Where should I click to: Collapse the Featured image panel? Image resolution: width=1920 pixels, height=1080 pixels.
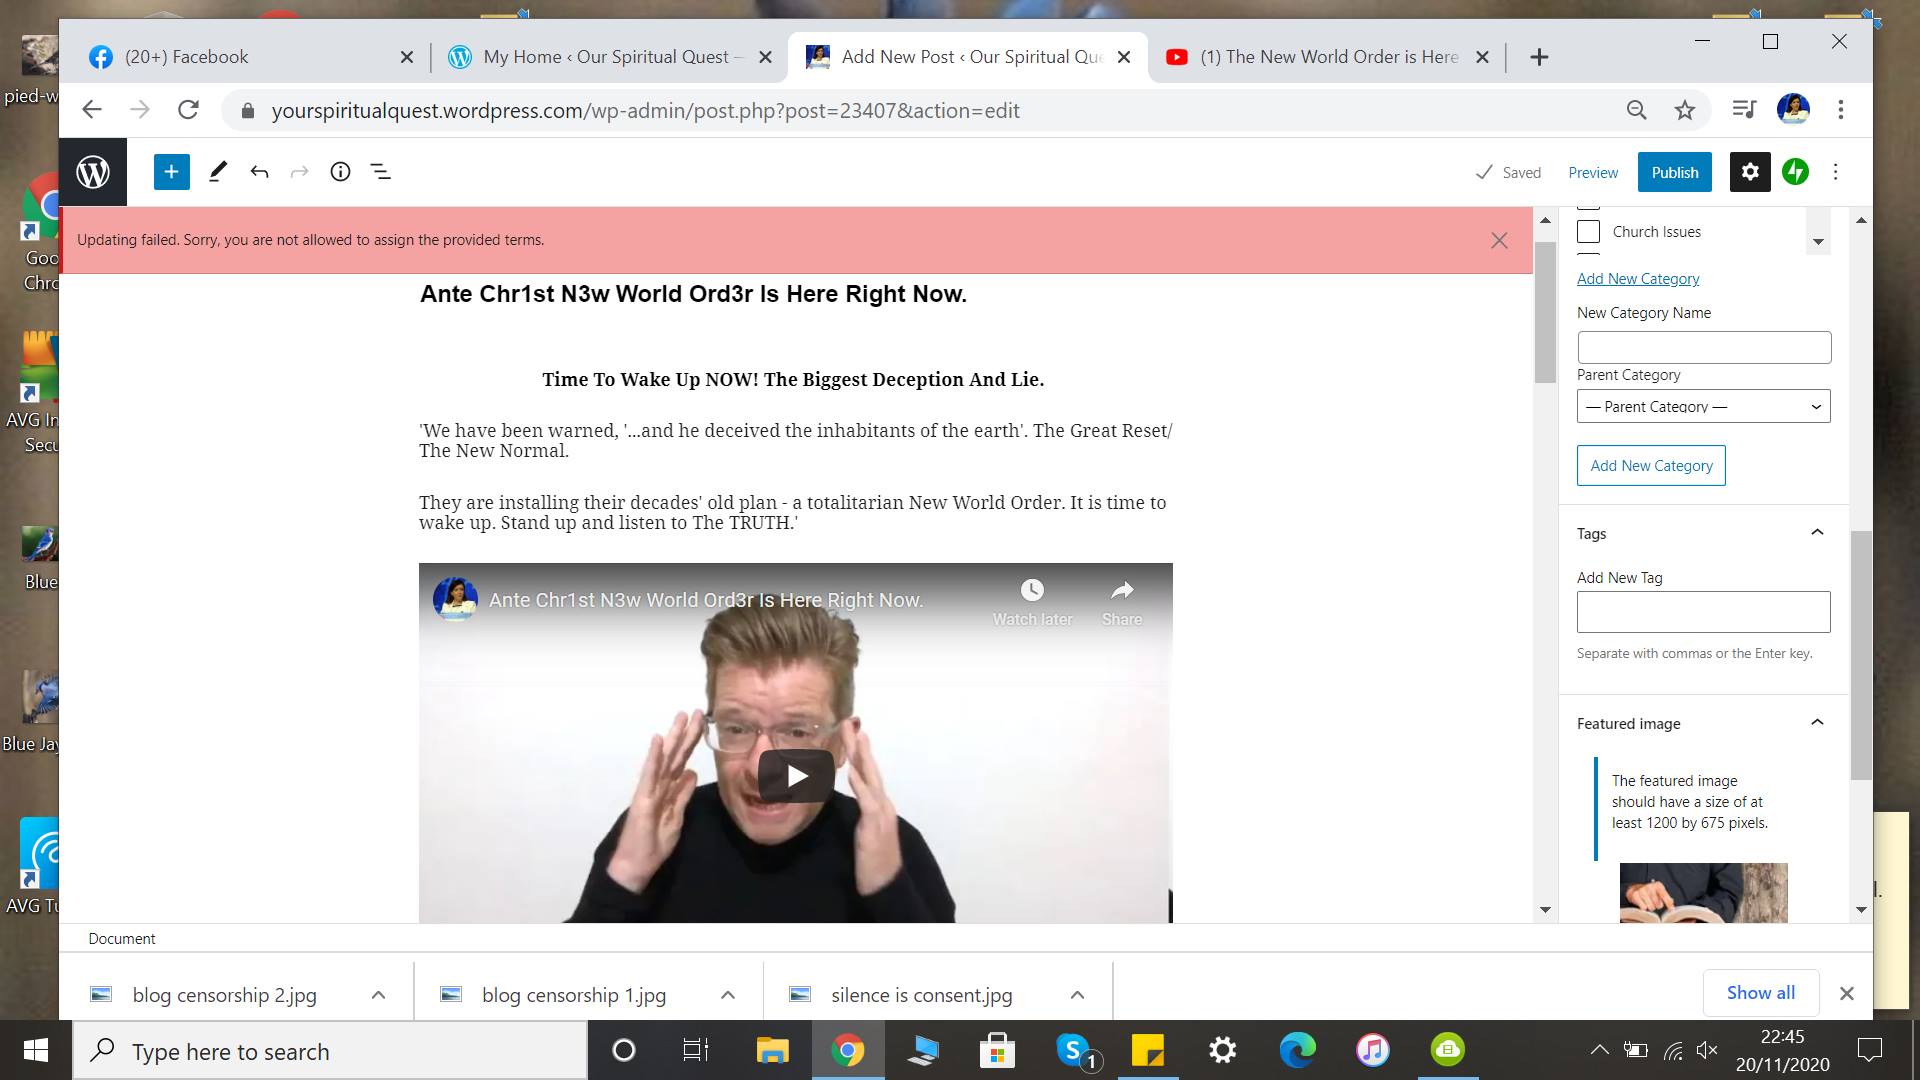(1817, 723)
